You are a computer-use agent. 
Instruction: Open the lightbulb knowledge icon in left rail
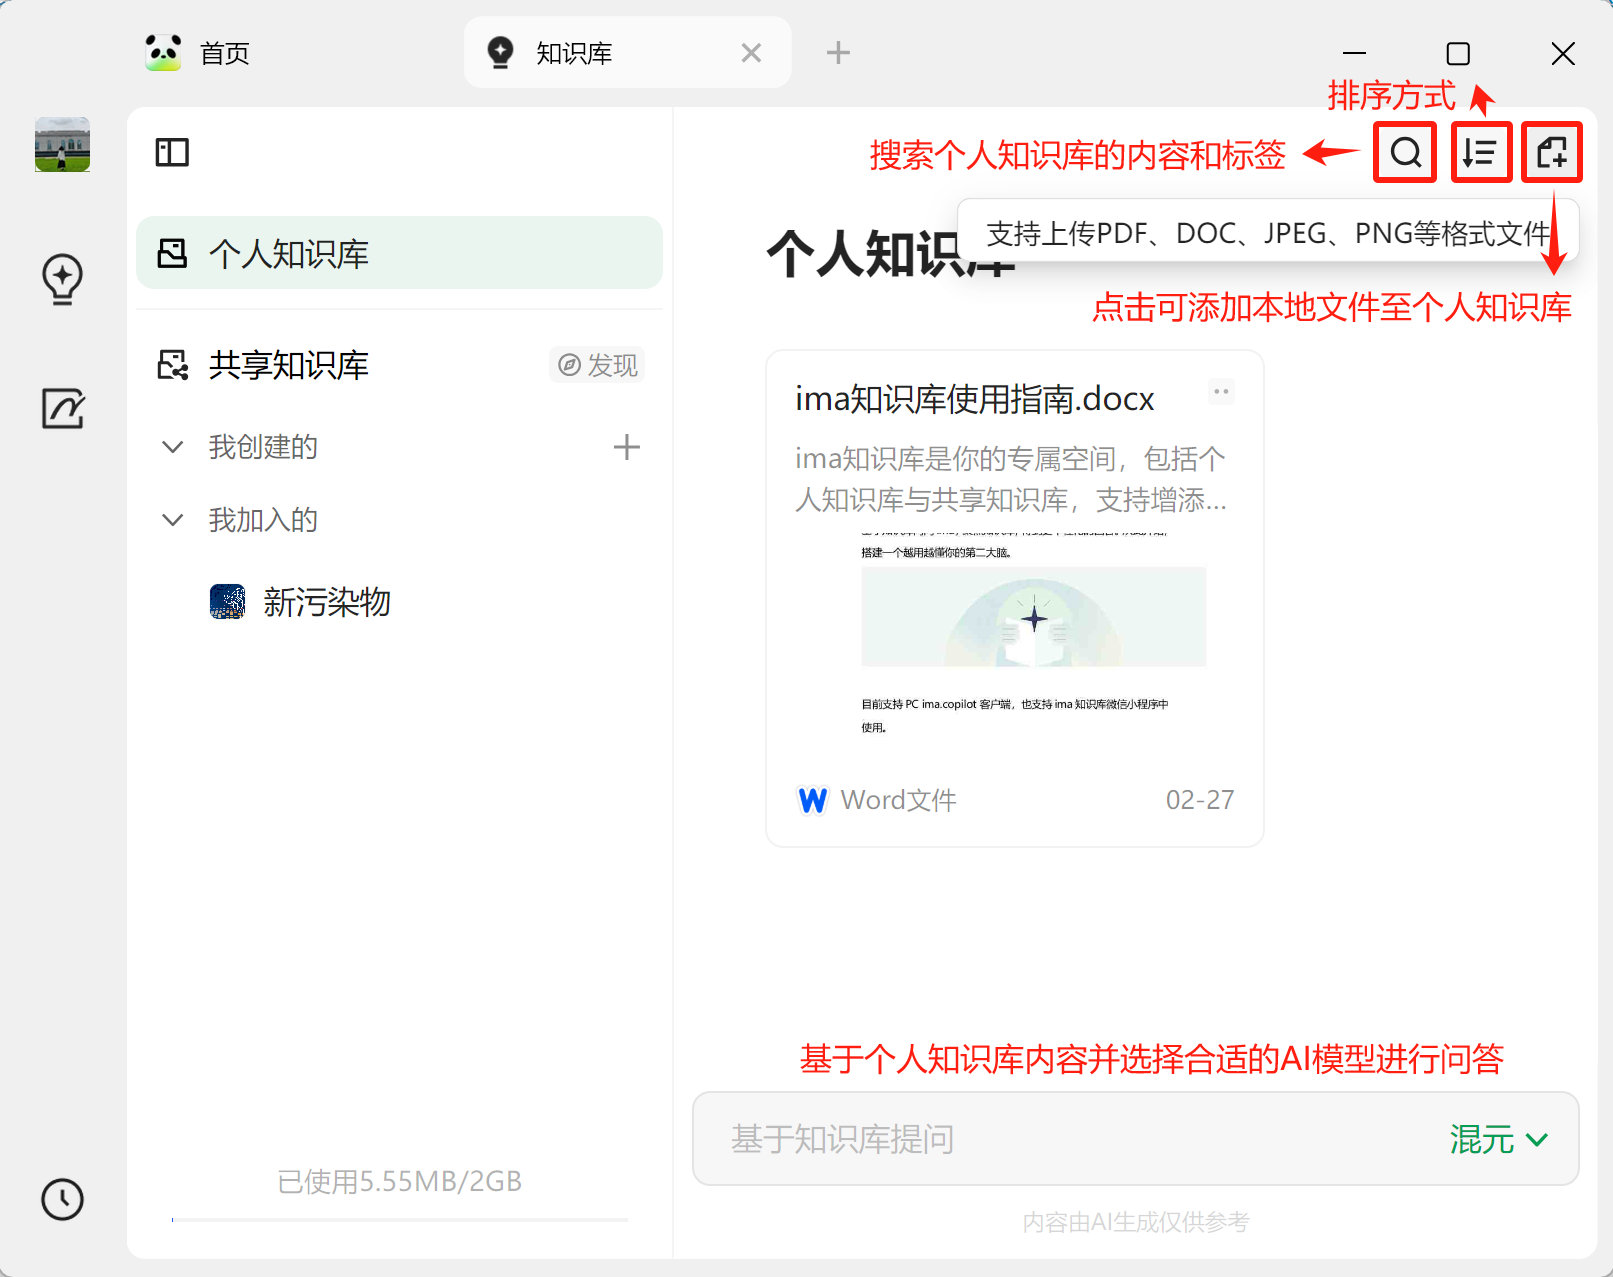(x=62, y=279)
